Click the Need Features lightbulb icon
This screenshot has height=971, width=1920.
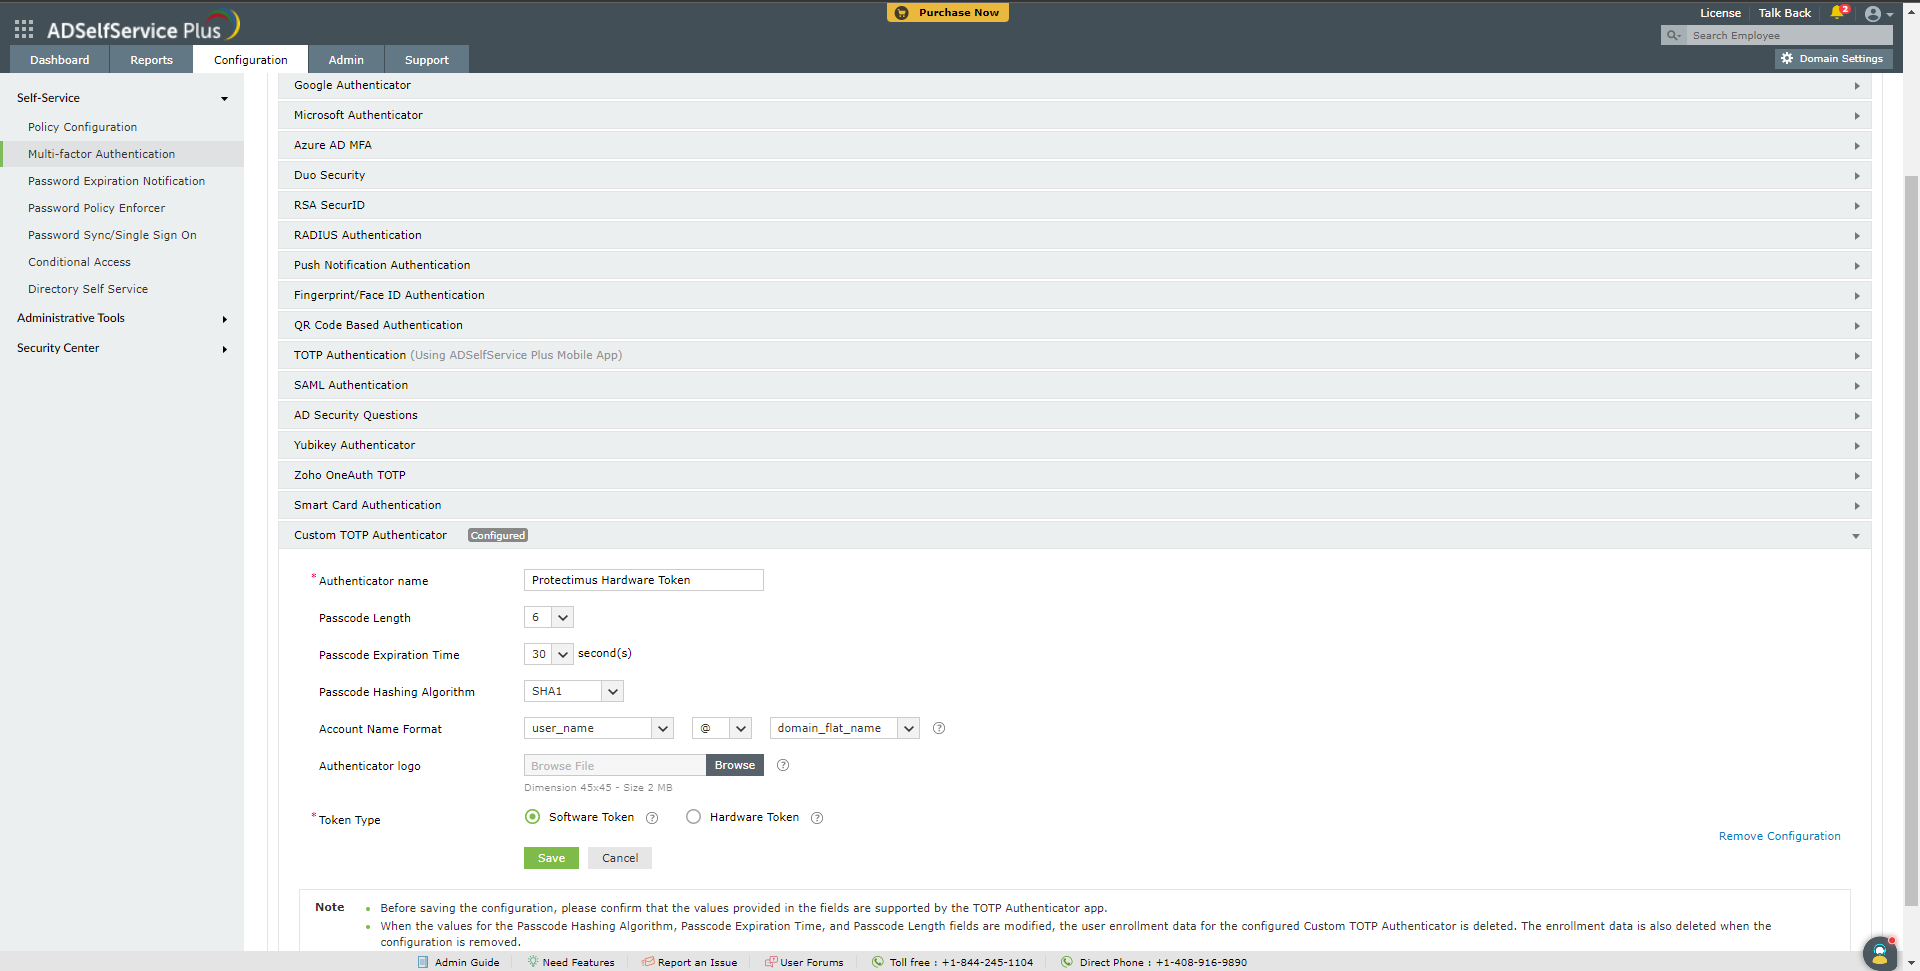[533, 962]
